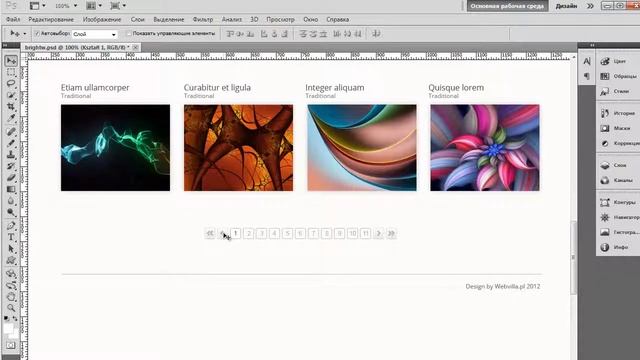Open the Paragraph panel icon

587,76
